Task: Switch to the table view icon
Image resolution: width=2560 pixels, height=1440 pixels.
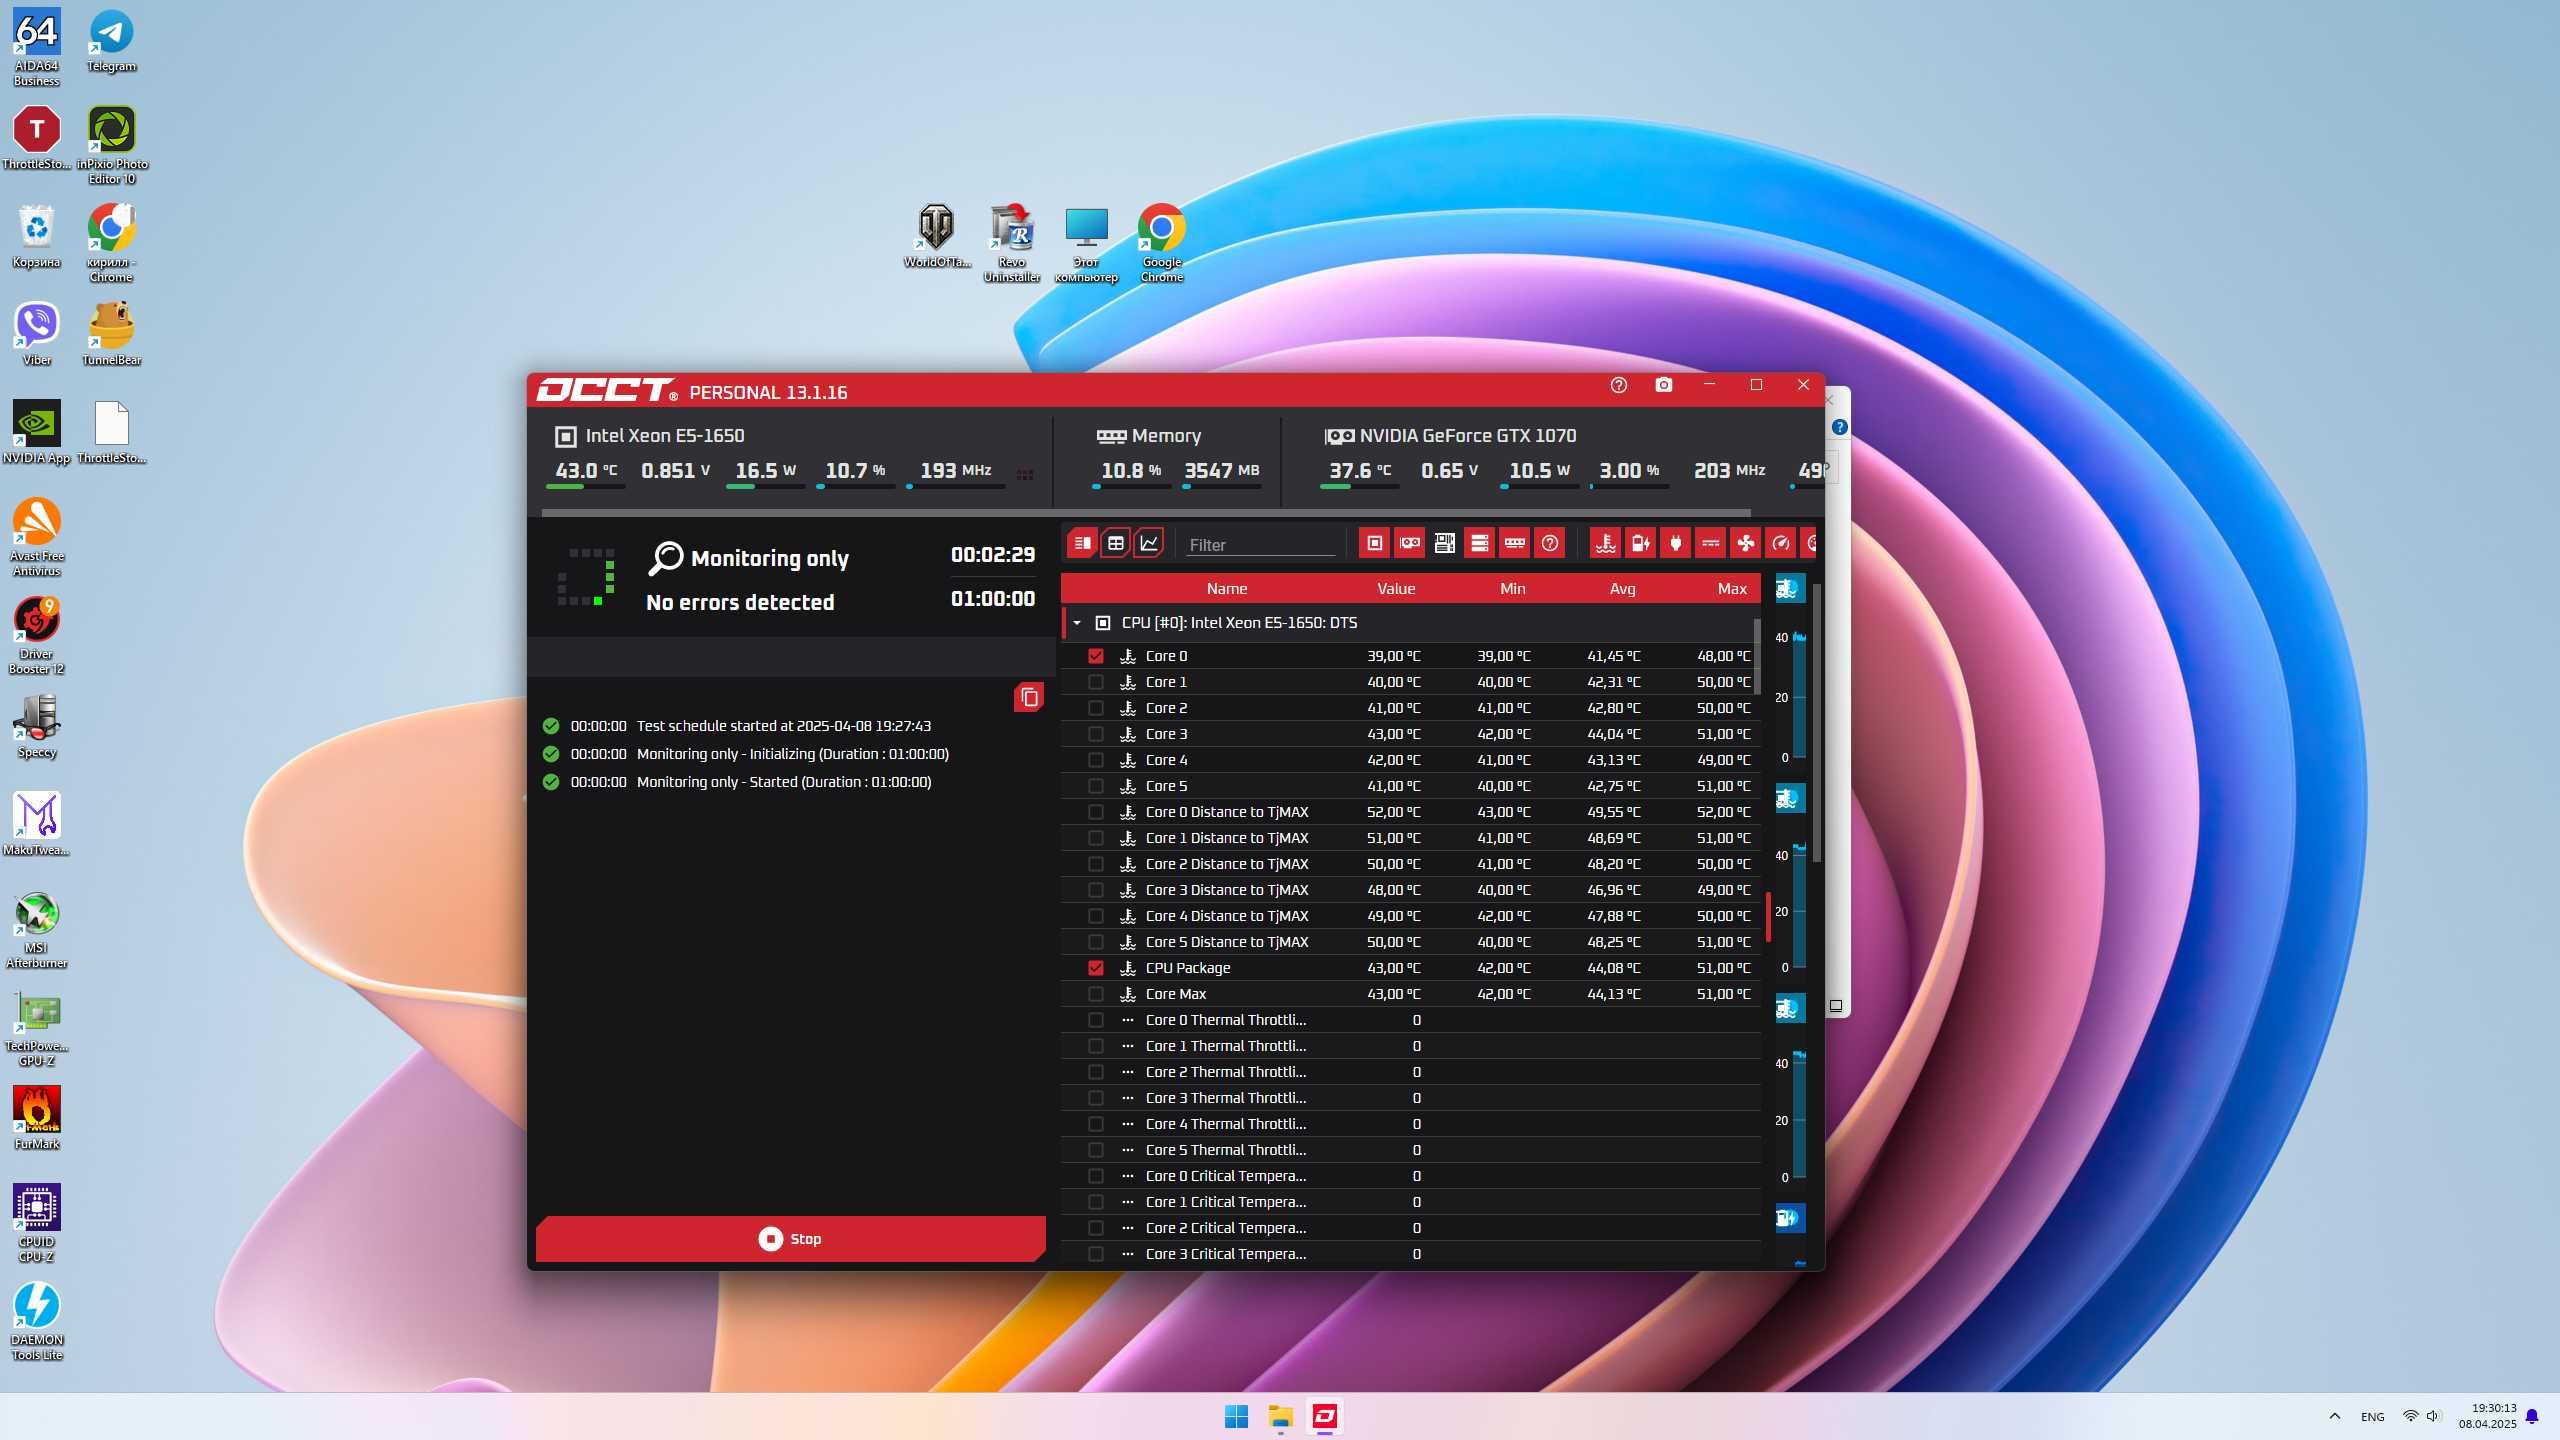Action: [1116, 543]
